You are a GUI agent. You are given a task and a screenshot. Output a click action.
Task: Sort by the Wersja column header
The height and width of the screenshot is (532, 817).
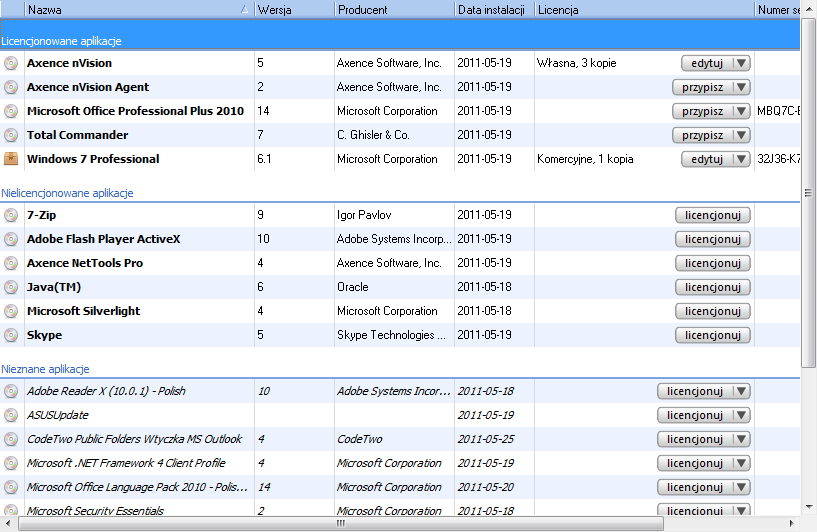[294, 9]
